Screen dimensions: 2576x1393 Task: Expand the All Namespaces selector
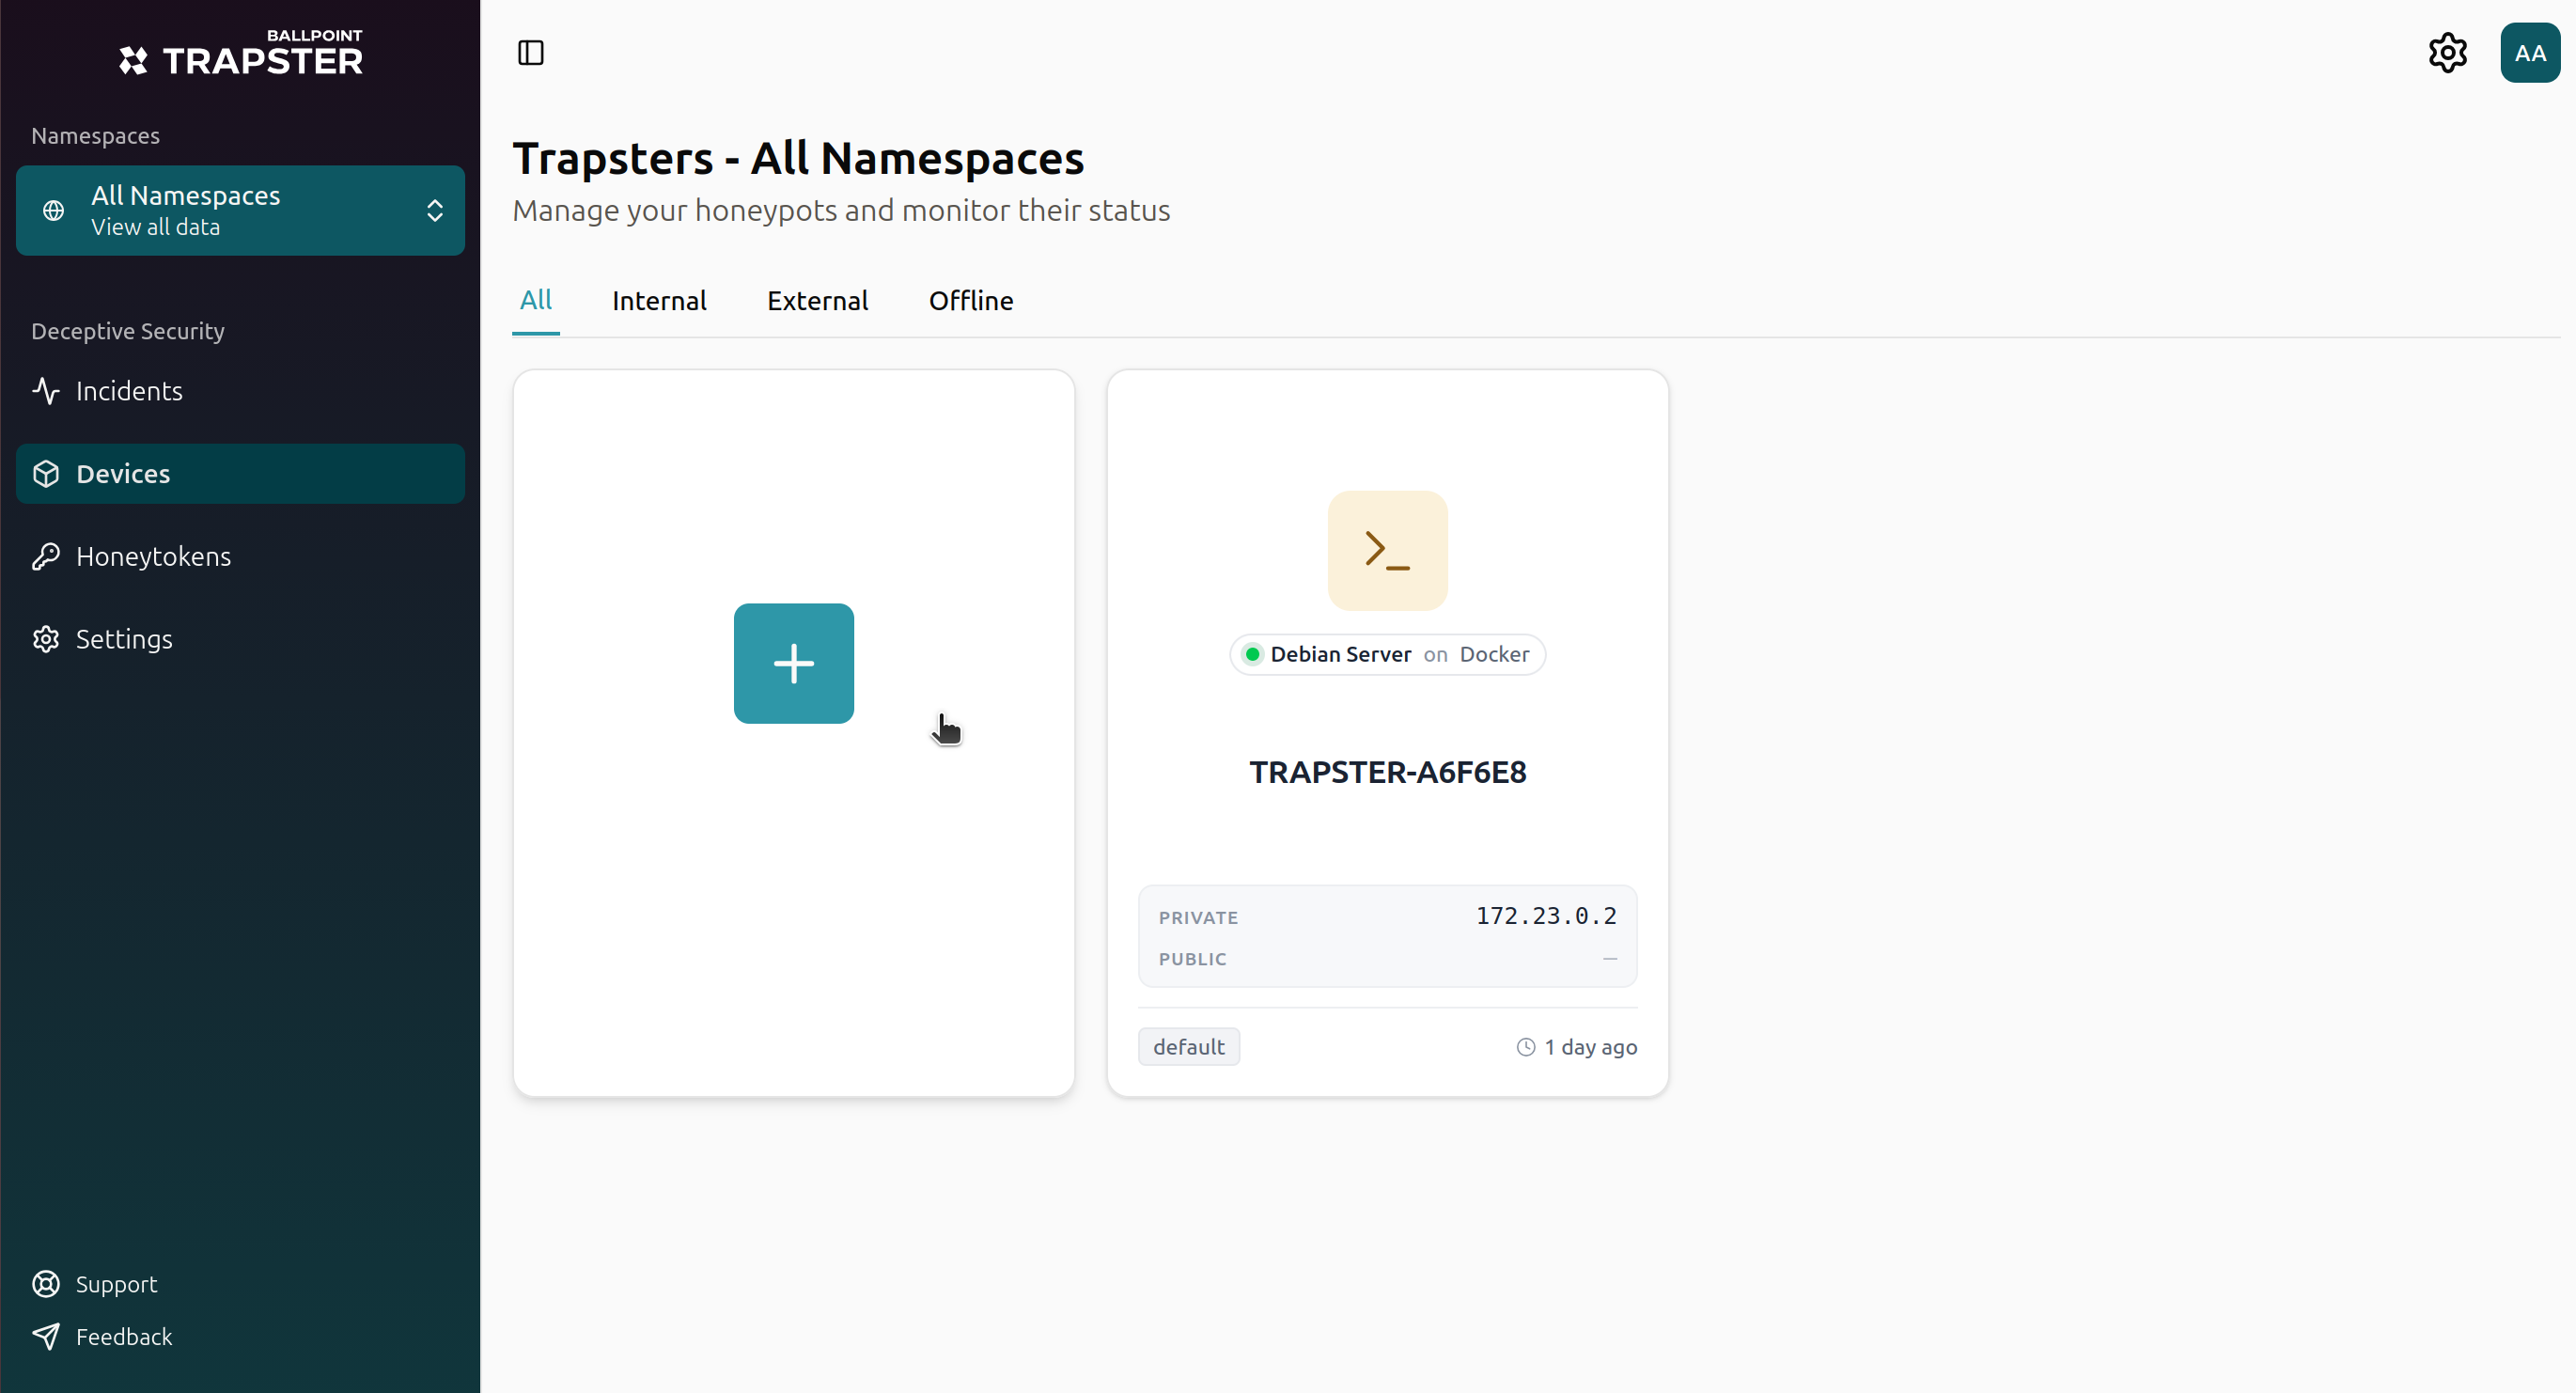pos(241,210)
